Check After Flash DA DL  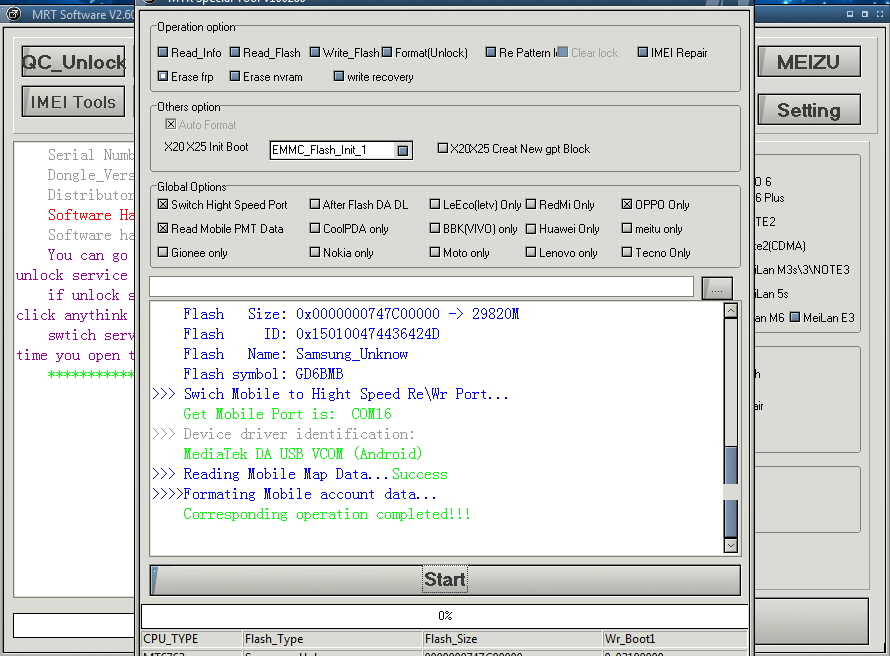(315, 204)
